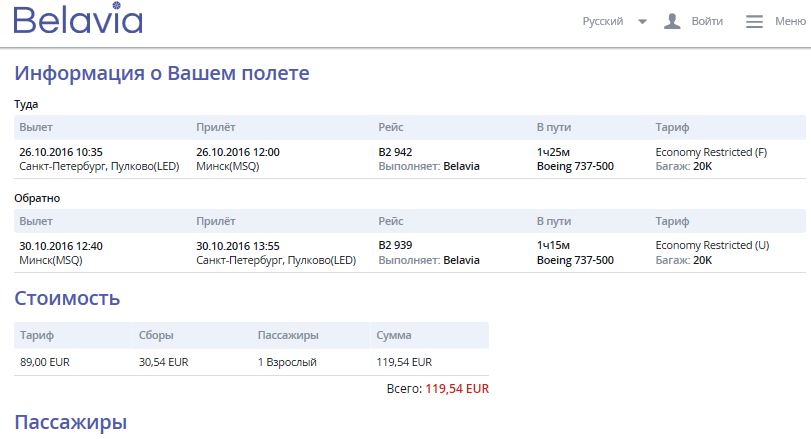Click Economy Restricted (U) tariff text
Image resolution: width=811 pixels, height=439 pixels.
(711, 245)
